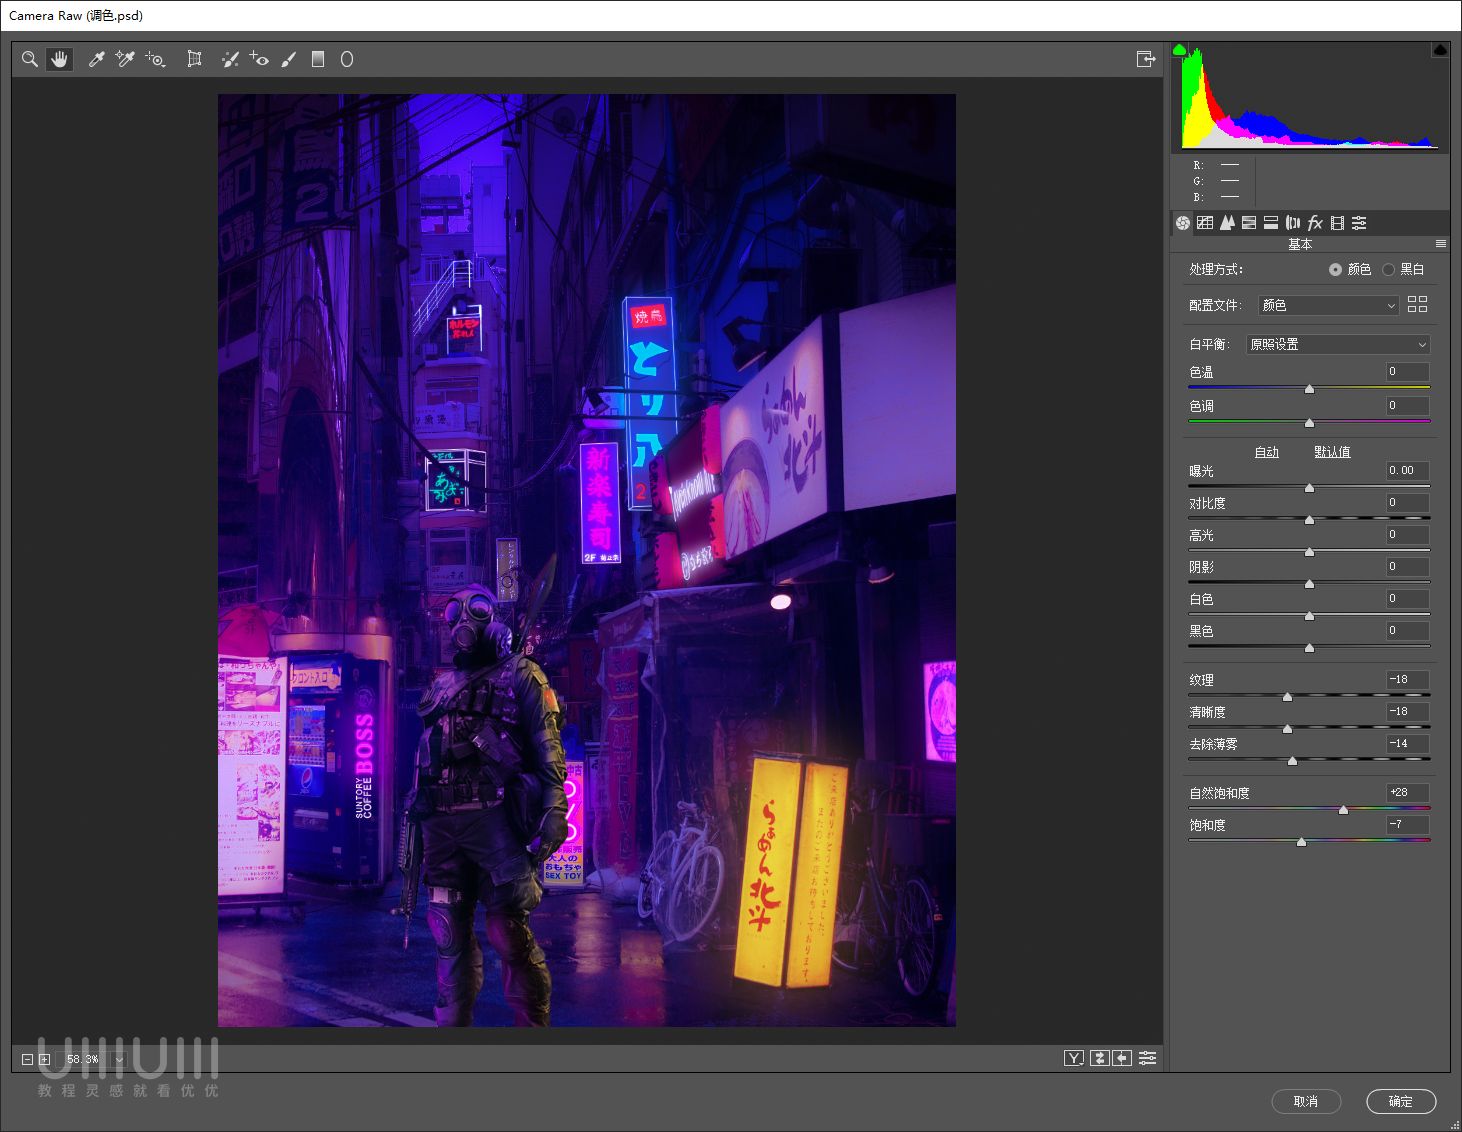Adjust the 曝光 exposure slider

[1309, 487]
